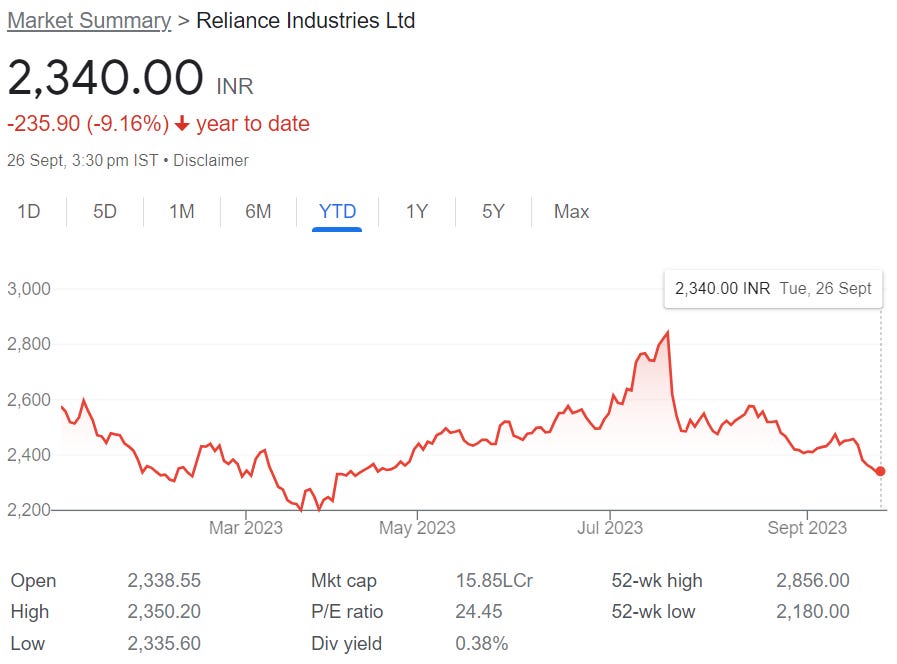The height and width of the screenshot is (664, 897).
Task: Click the Low value 2,335.60
Action: [x=164, y=643]
